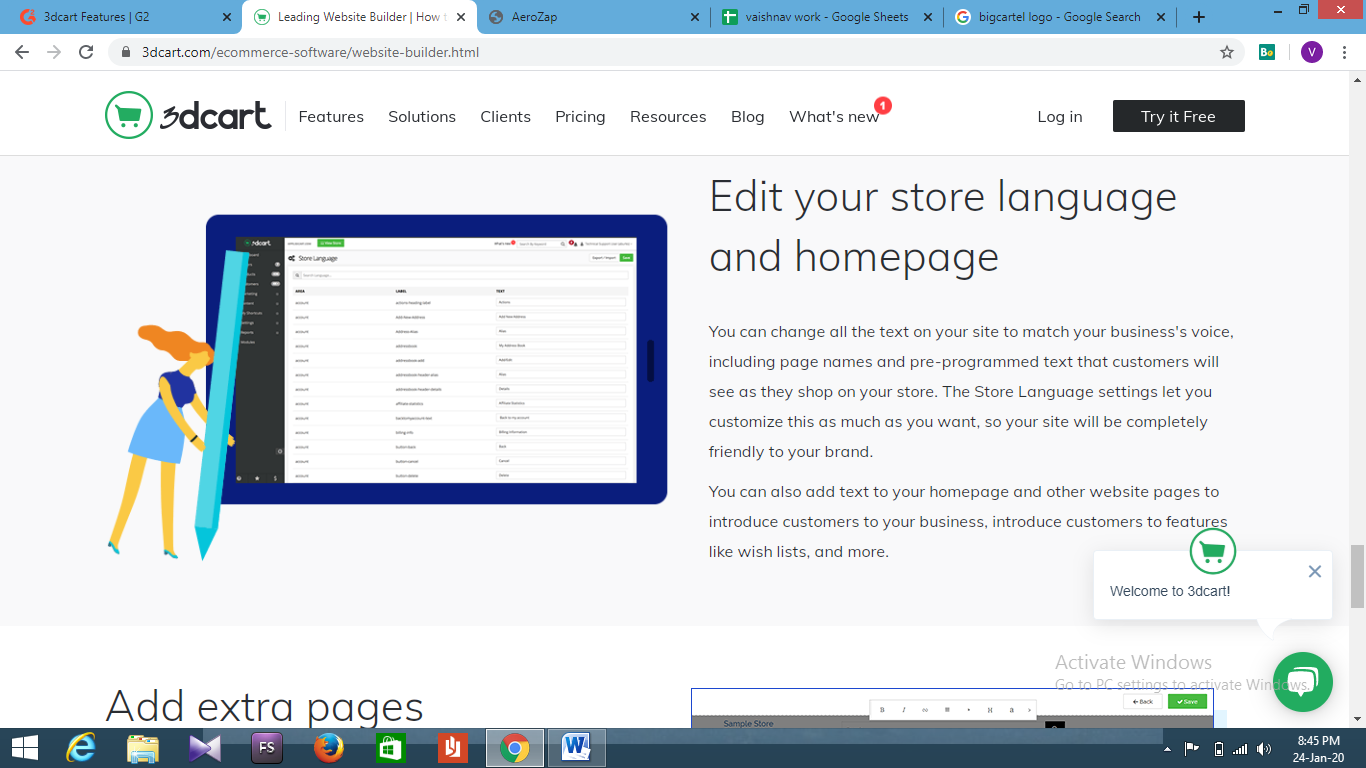This screenshot has height=768, width=1366.
Task: Open Visual Studio from taskbar
Action: pos(205,748)
